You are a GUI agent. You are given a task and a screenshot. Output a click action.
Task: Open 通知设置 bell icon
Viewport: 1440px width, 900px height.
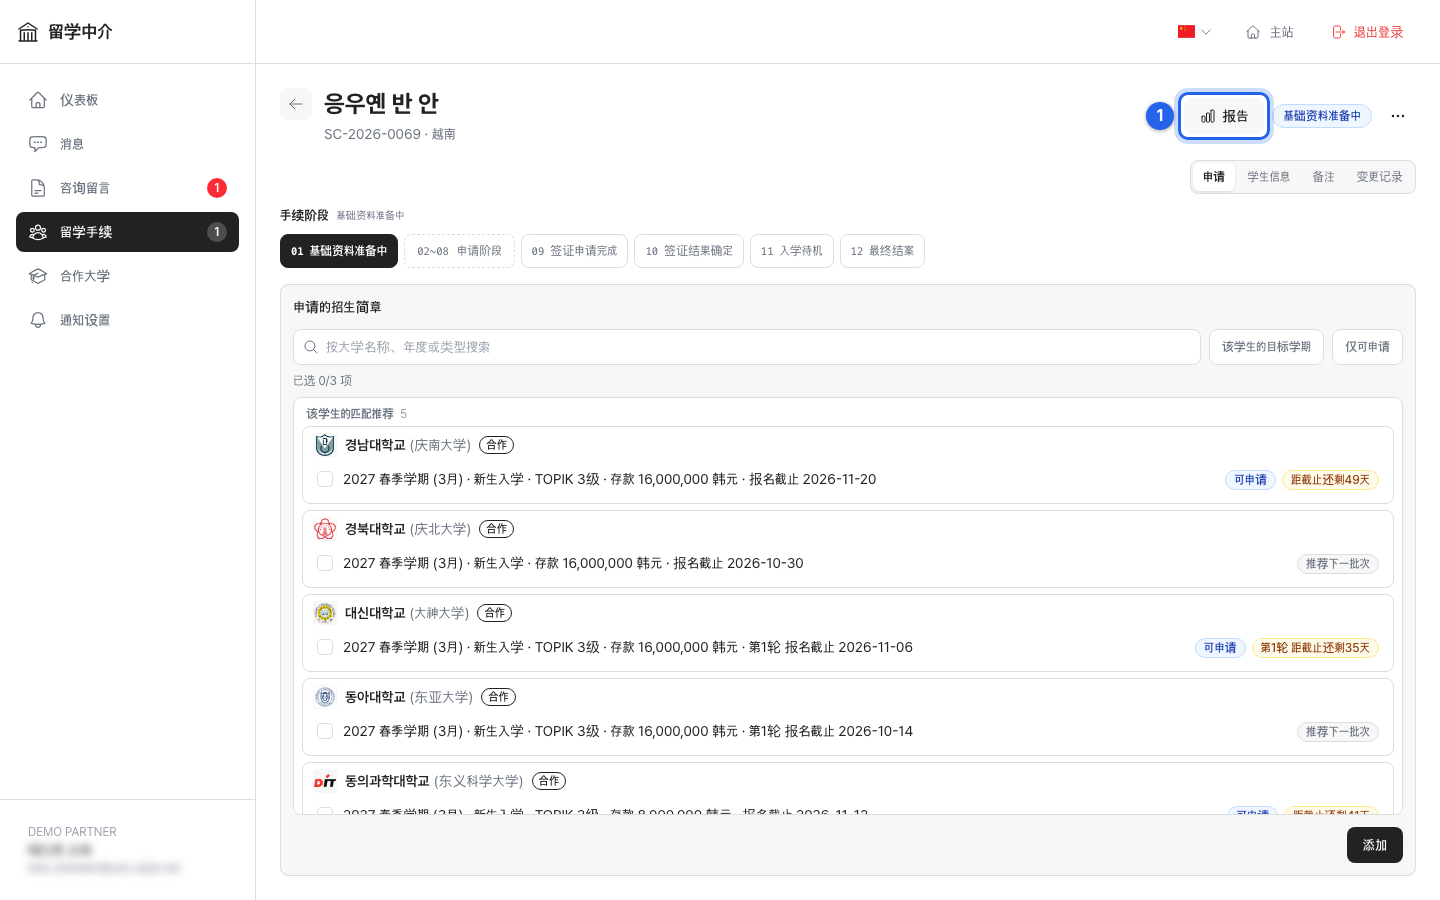click(38, 320)
